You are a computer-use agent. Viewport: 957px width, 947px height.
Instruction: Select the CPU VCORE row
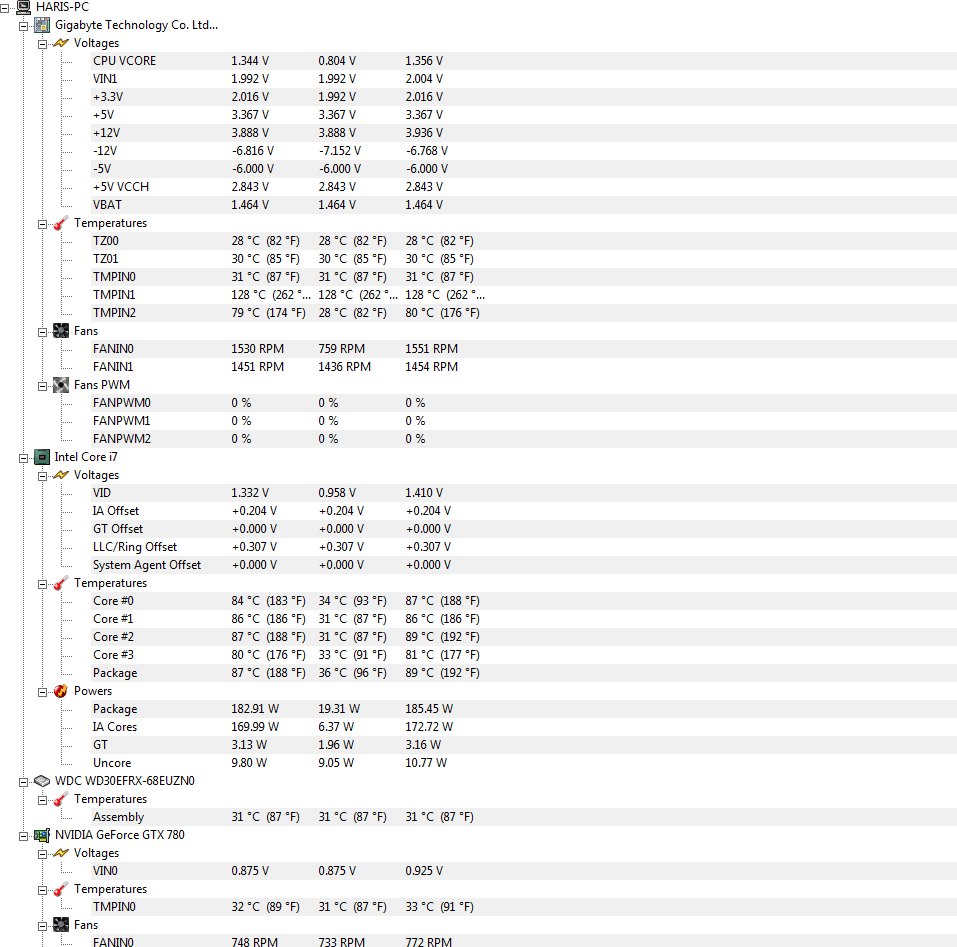(x=524, y=61)
